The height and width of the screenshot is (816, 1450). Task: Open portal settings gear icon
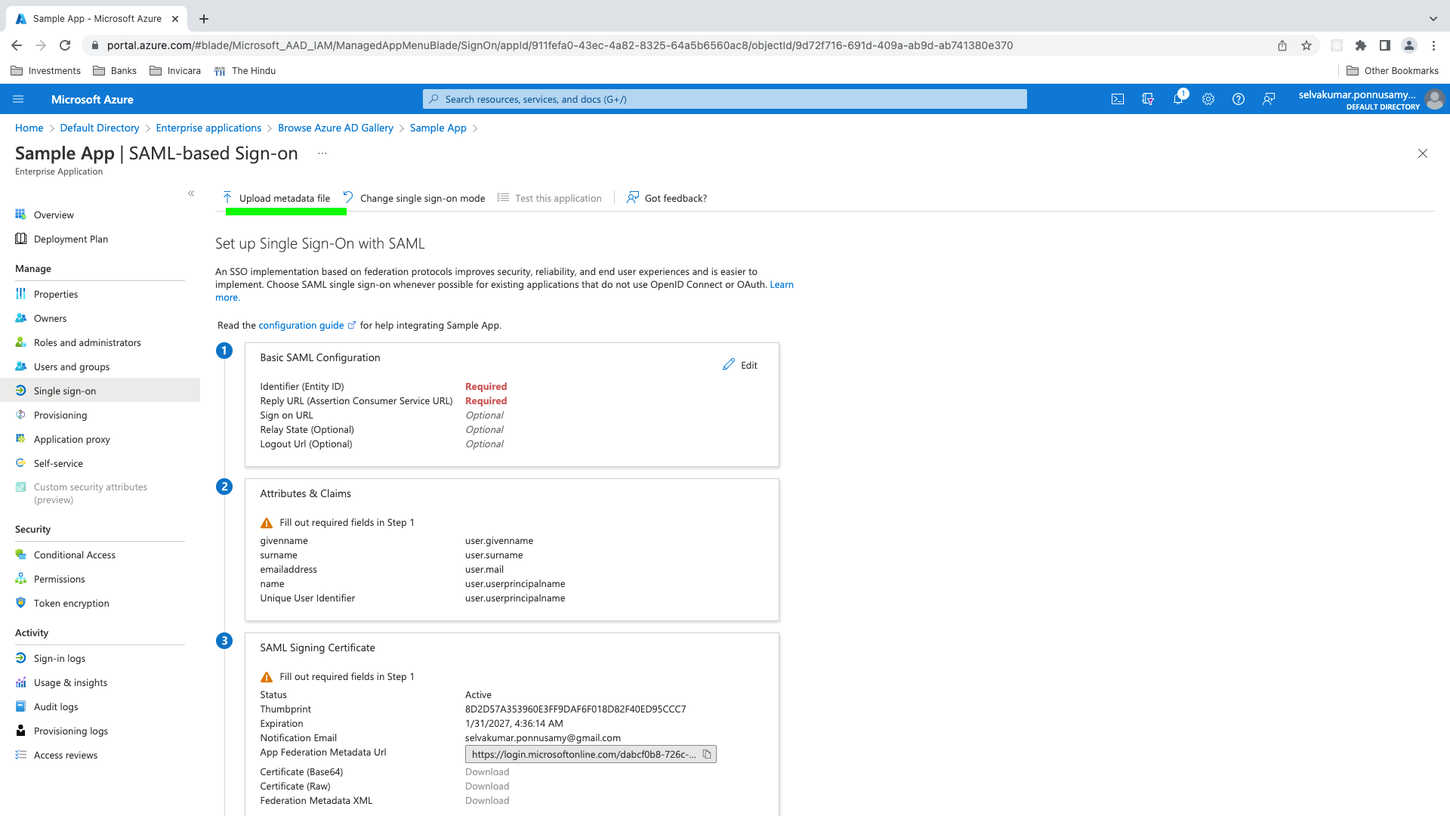(1208, 99)
